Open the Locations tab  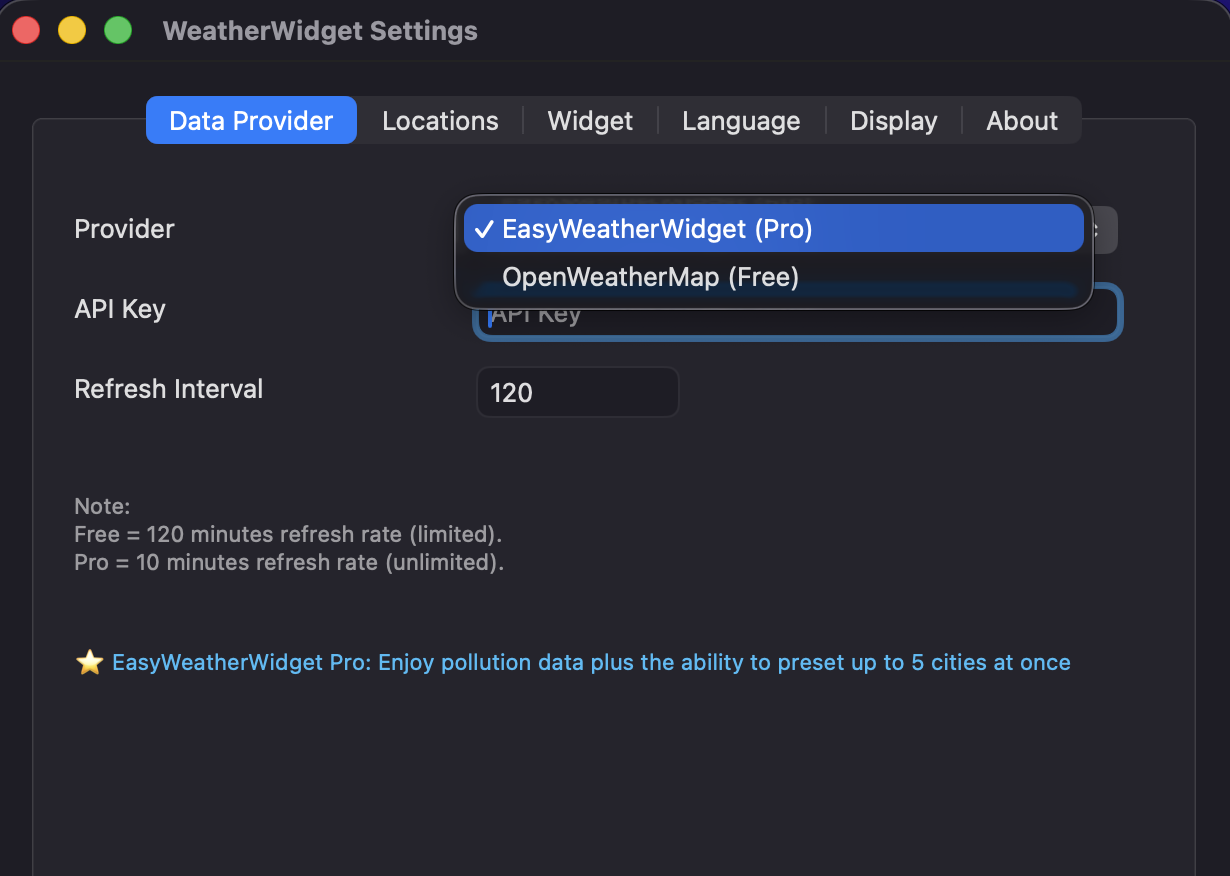point(440,121)
